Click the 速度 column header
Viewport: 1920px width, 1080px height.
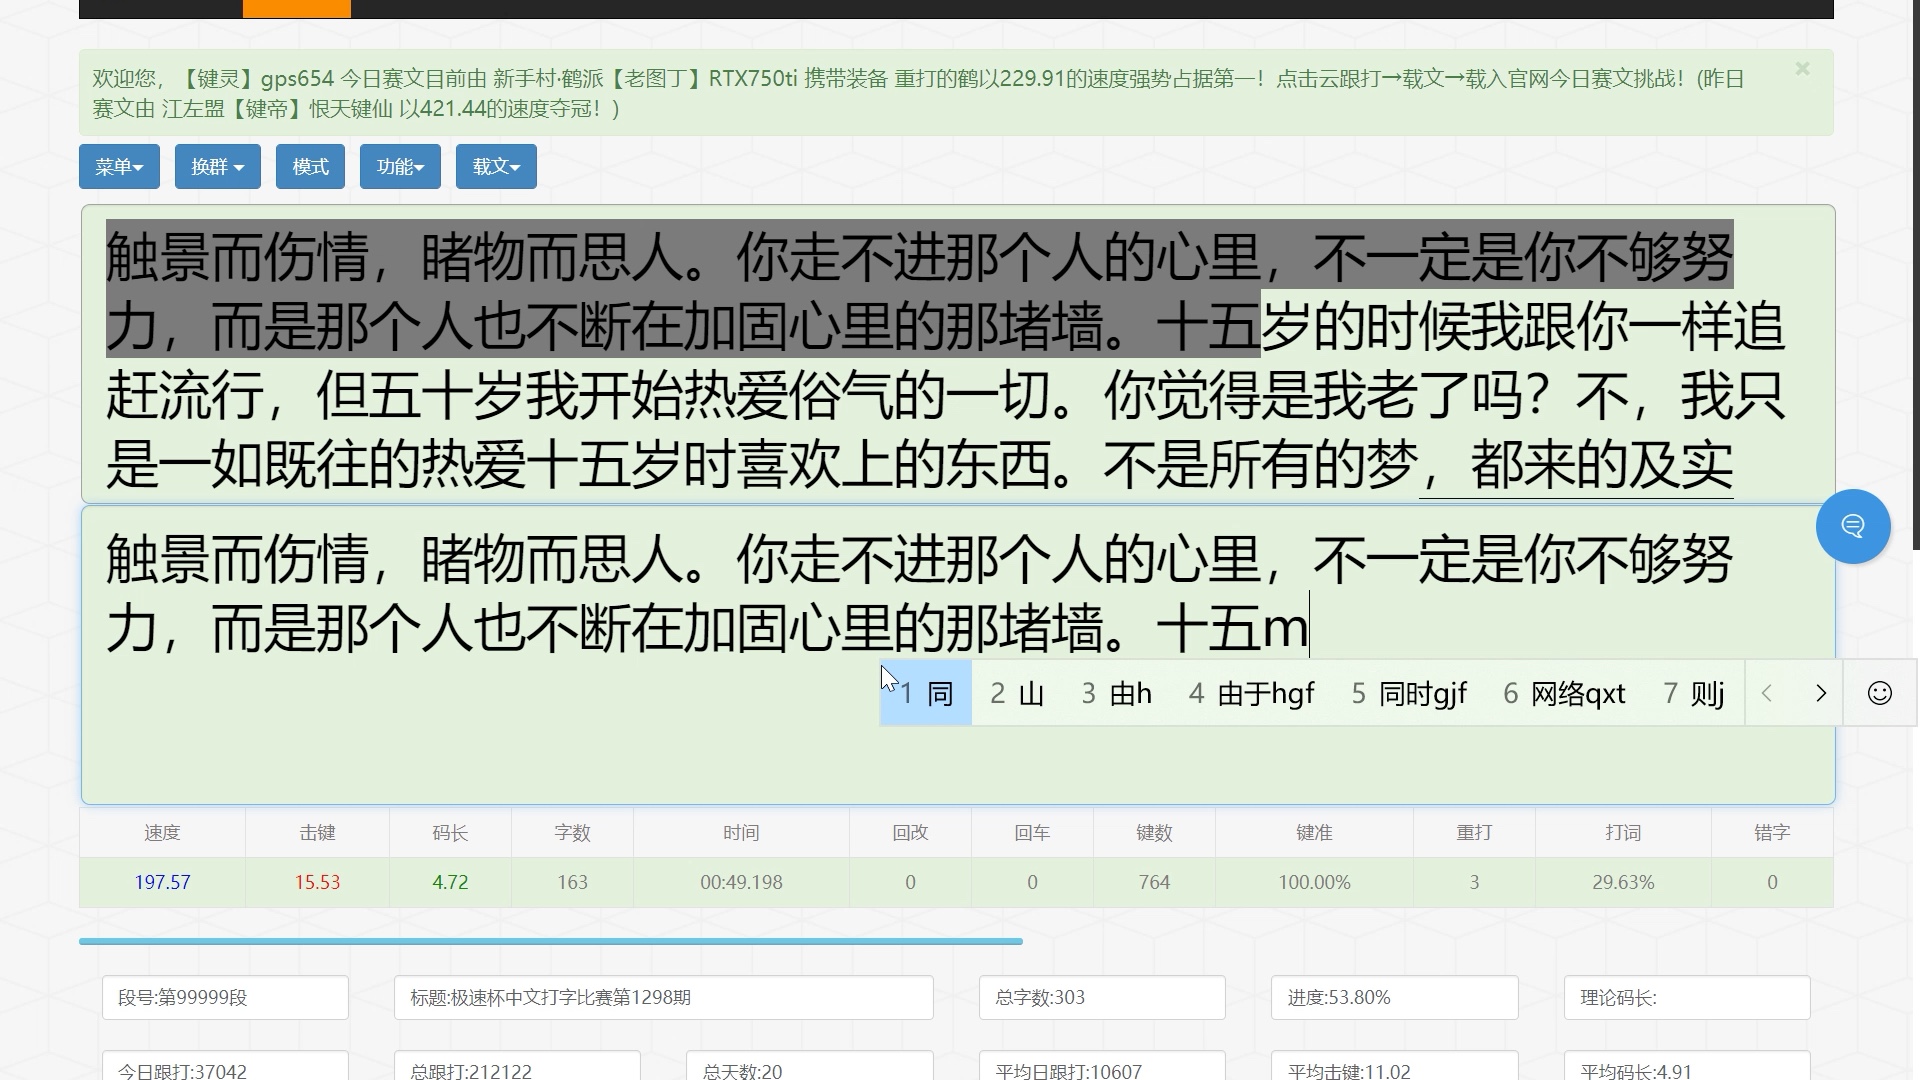pyautogui.click(x=162, y=833)
